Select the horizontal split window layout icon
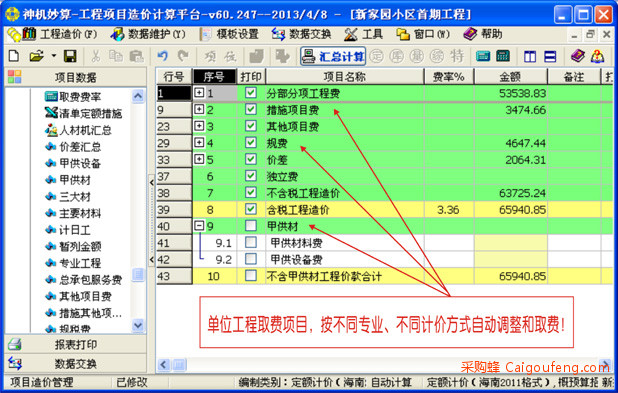This screenshot has width=618, height=393. tap(550, 56)
